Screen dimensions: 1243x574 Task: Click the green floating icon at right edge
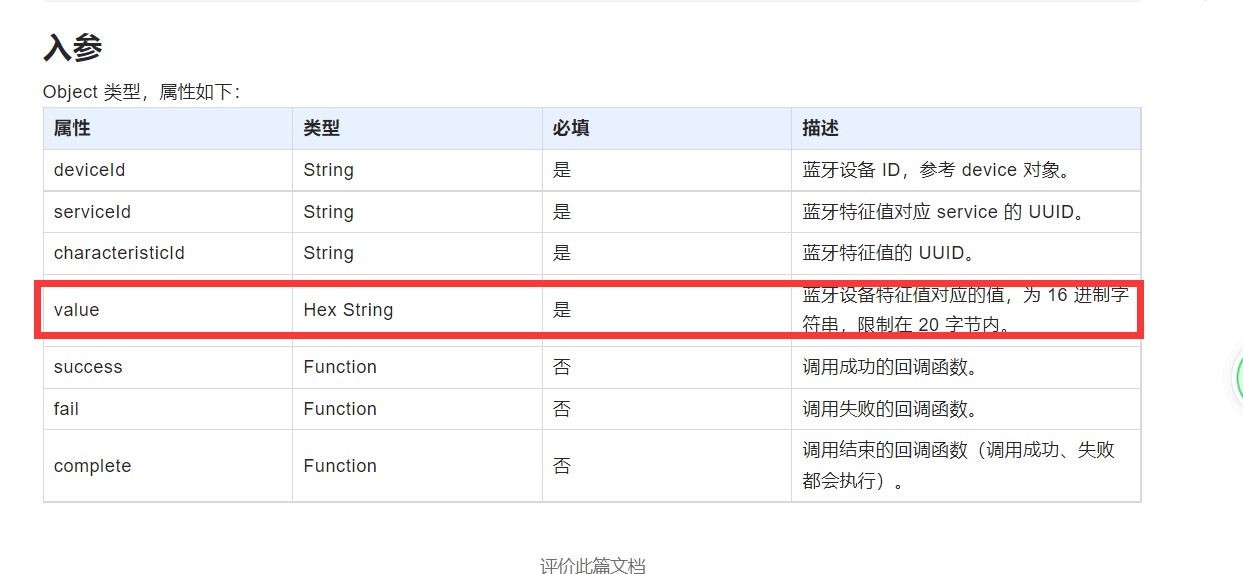(1239, 378)
